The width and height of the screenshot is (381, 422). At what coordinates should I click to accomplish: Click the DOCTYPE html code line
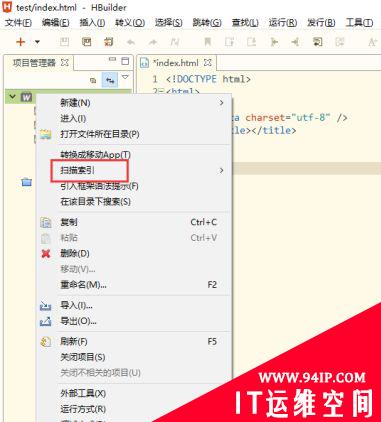(208, 79)
